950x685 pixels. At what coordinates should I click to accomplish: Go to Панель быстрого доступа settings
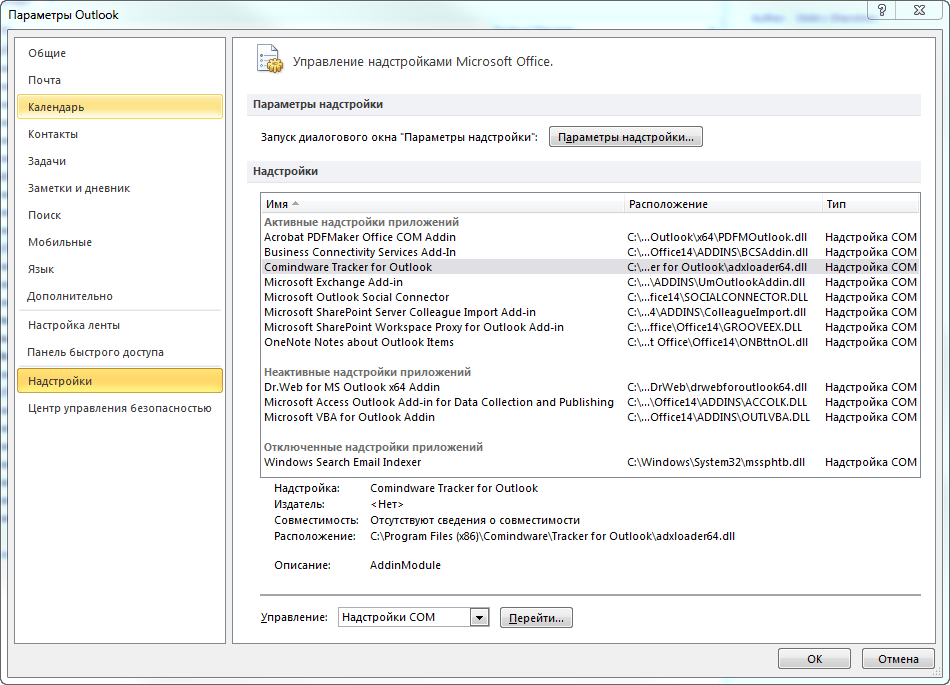click(120, 352)
